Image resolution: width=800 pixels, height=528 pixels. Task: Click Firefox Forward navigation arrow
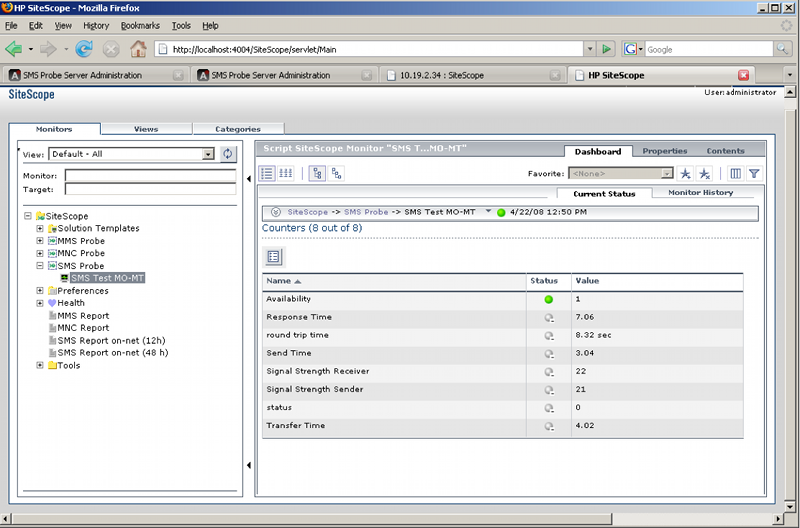[48, 49]
